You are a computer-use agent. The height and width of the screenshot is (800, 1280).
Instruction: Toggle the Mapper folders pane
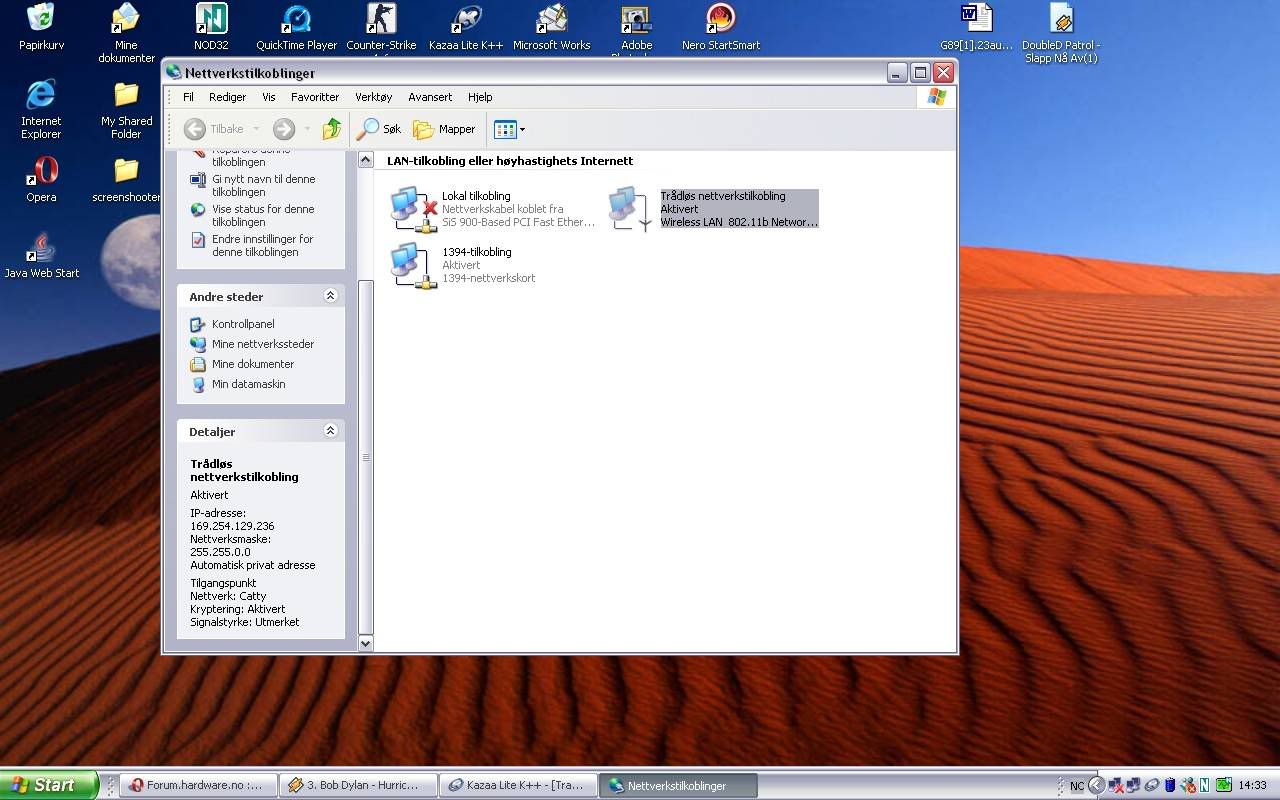(444, 129)
